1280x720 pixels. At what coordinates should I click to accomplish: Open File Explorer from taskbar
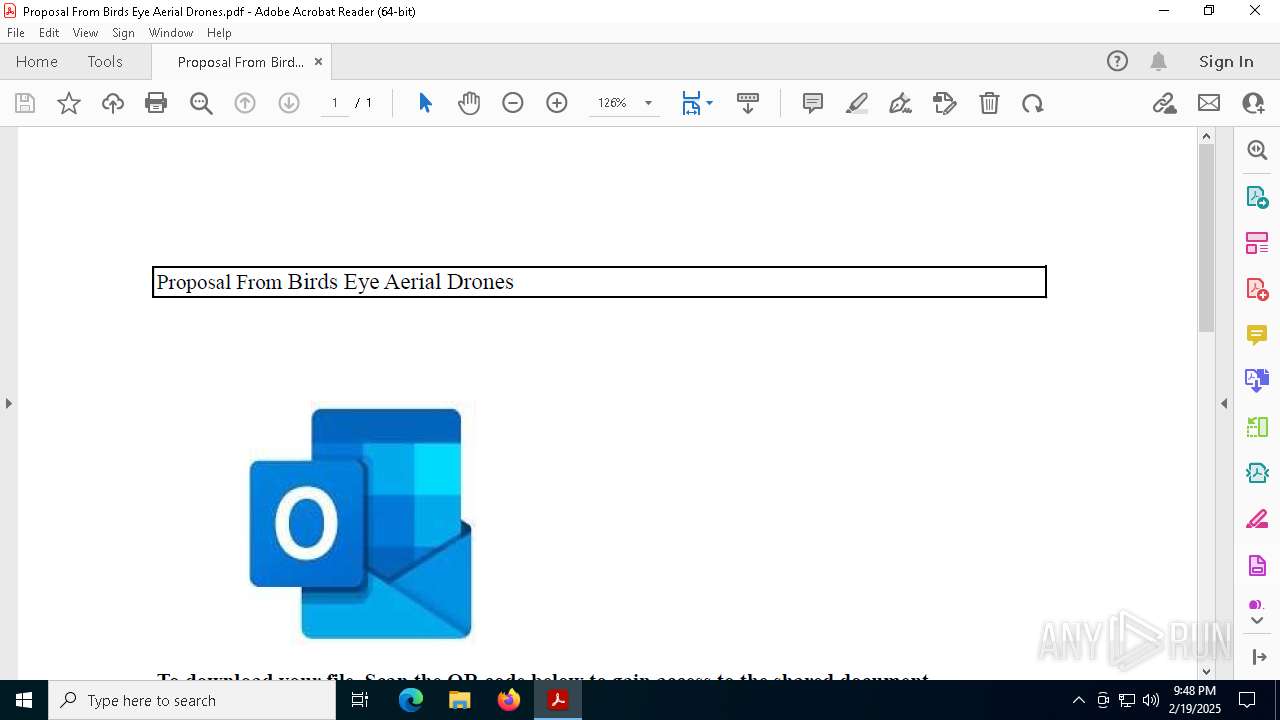pos(459,700)
